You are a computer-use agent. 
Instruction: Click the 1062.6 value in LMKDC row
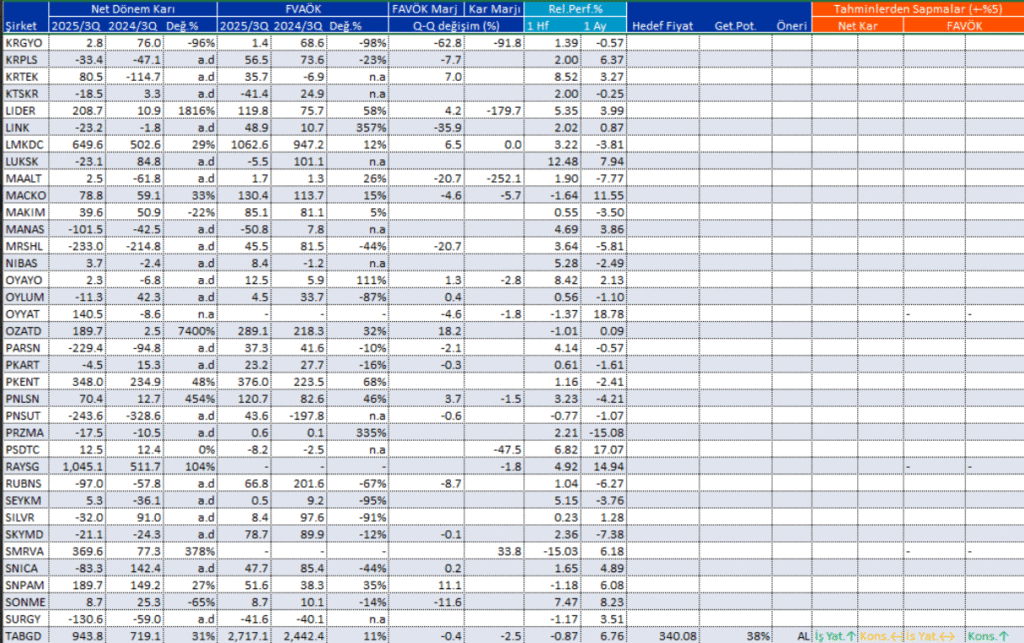244,145
